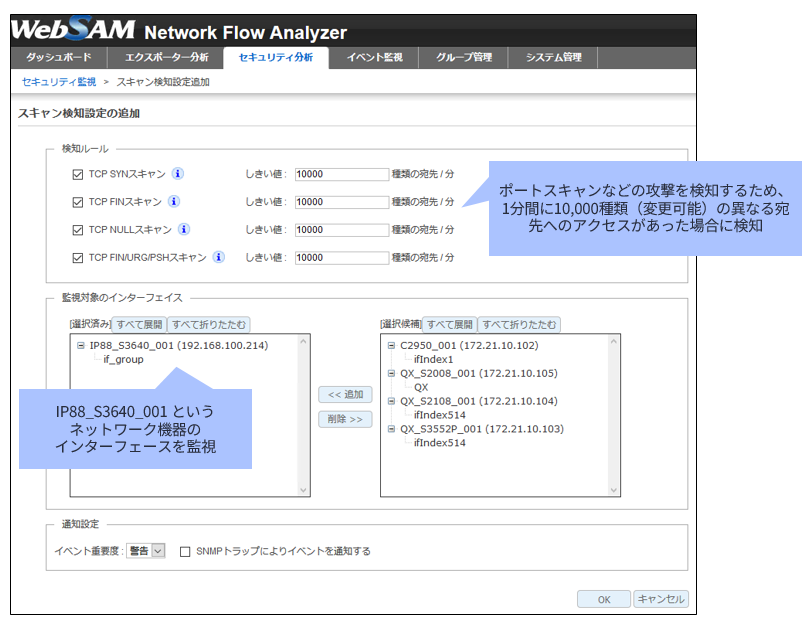The width and height of the screenshot is (812, 640).
Task: Click info icon beside TCP NULLスキャン
Action: click(184, 229)
